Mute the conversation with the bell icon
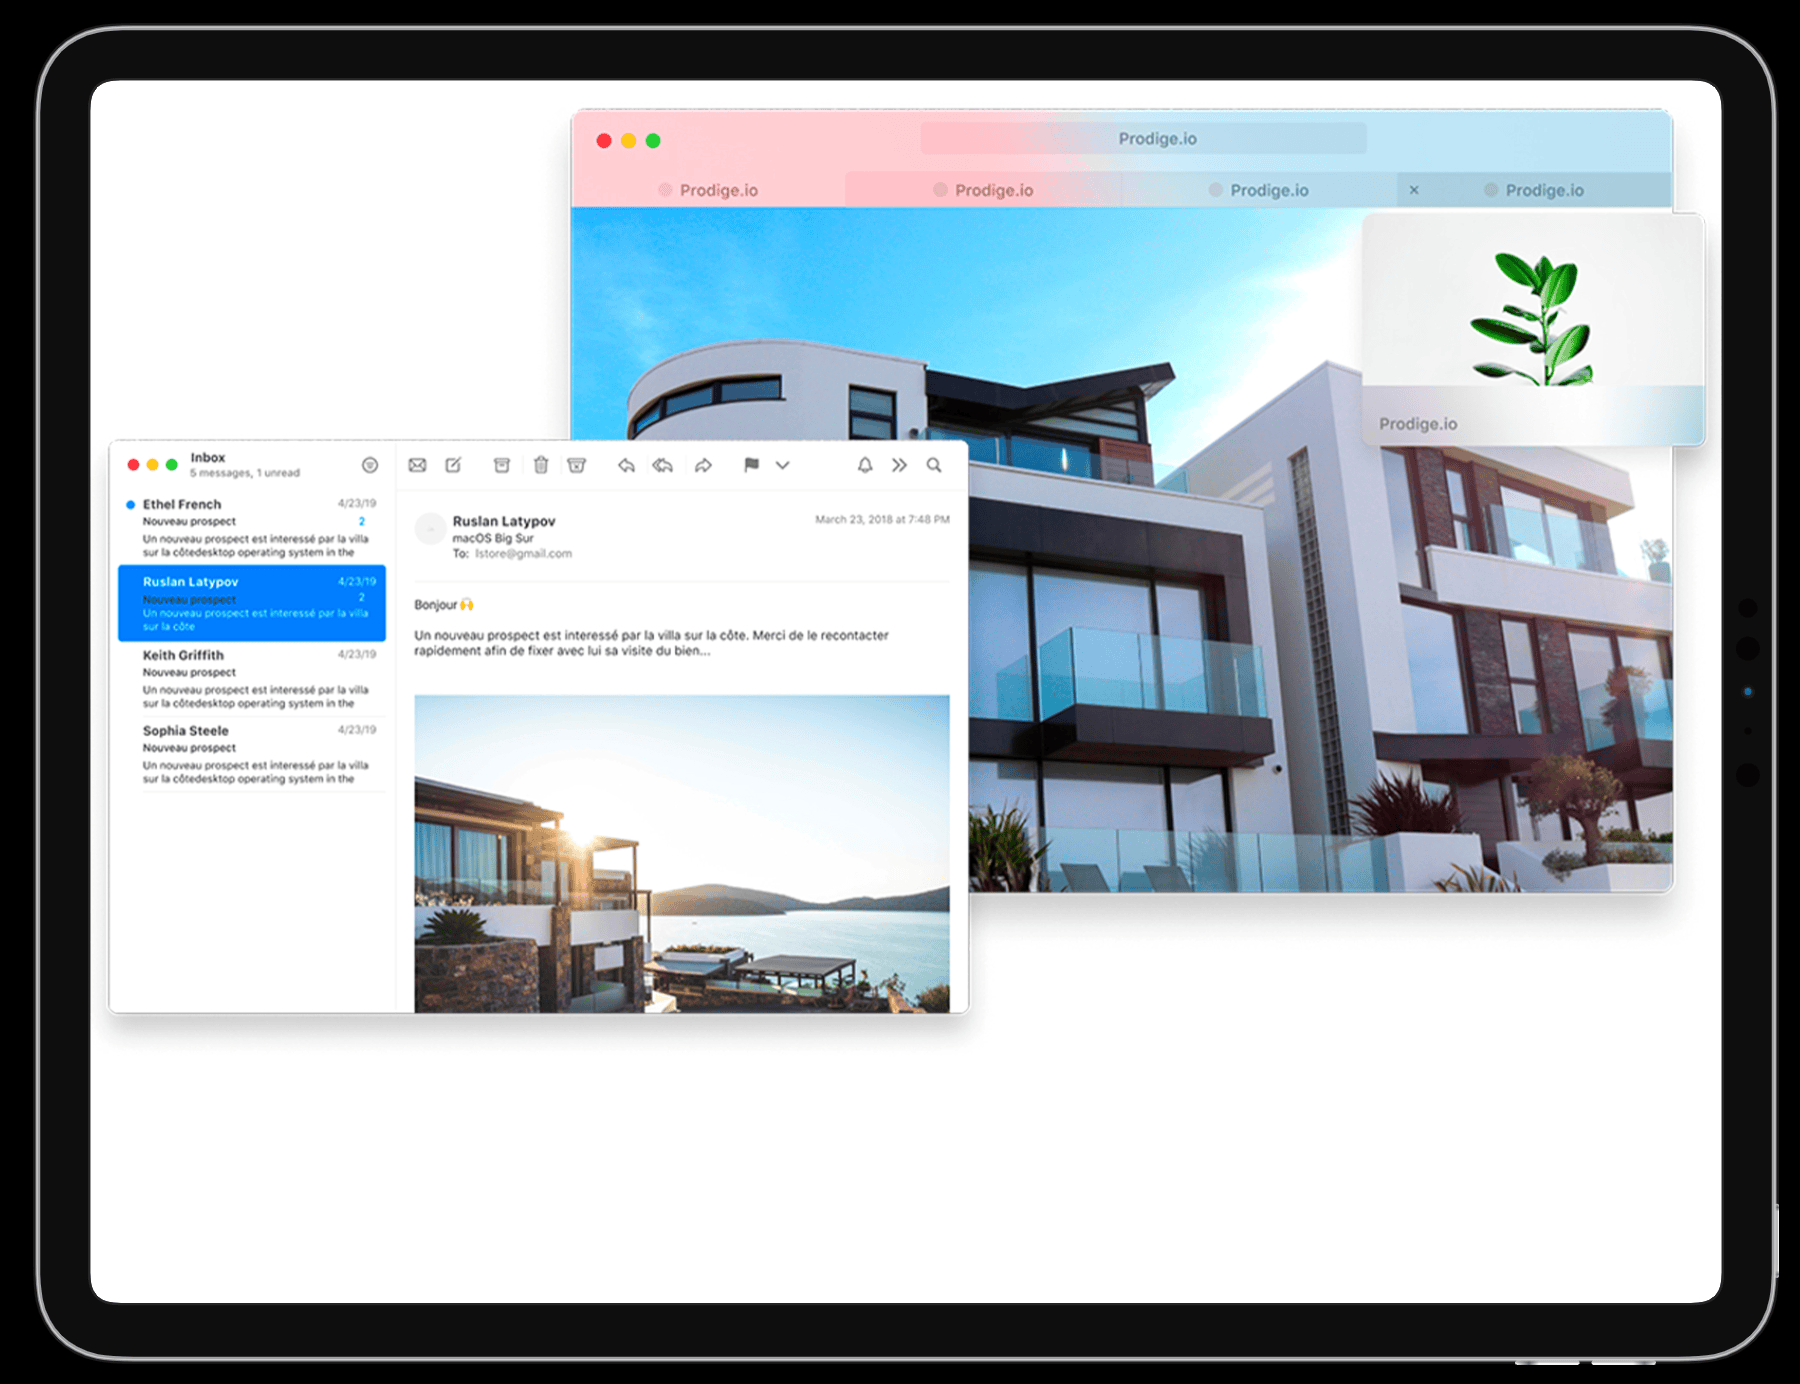The height and width of the screenshot is (1384, 1800). (865, 465)
